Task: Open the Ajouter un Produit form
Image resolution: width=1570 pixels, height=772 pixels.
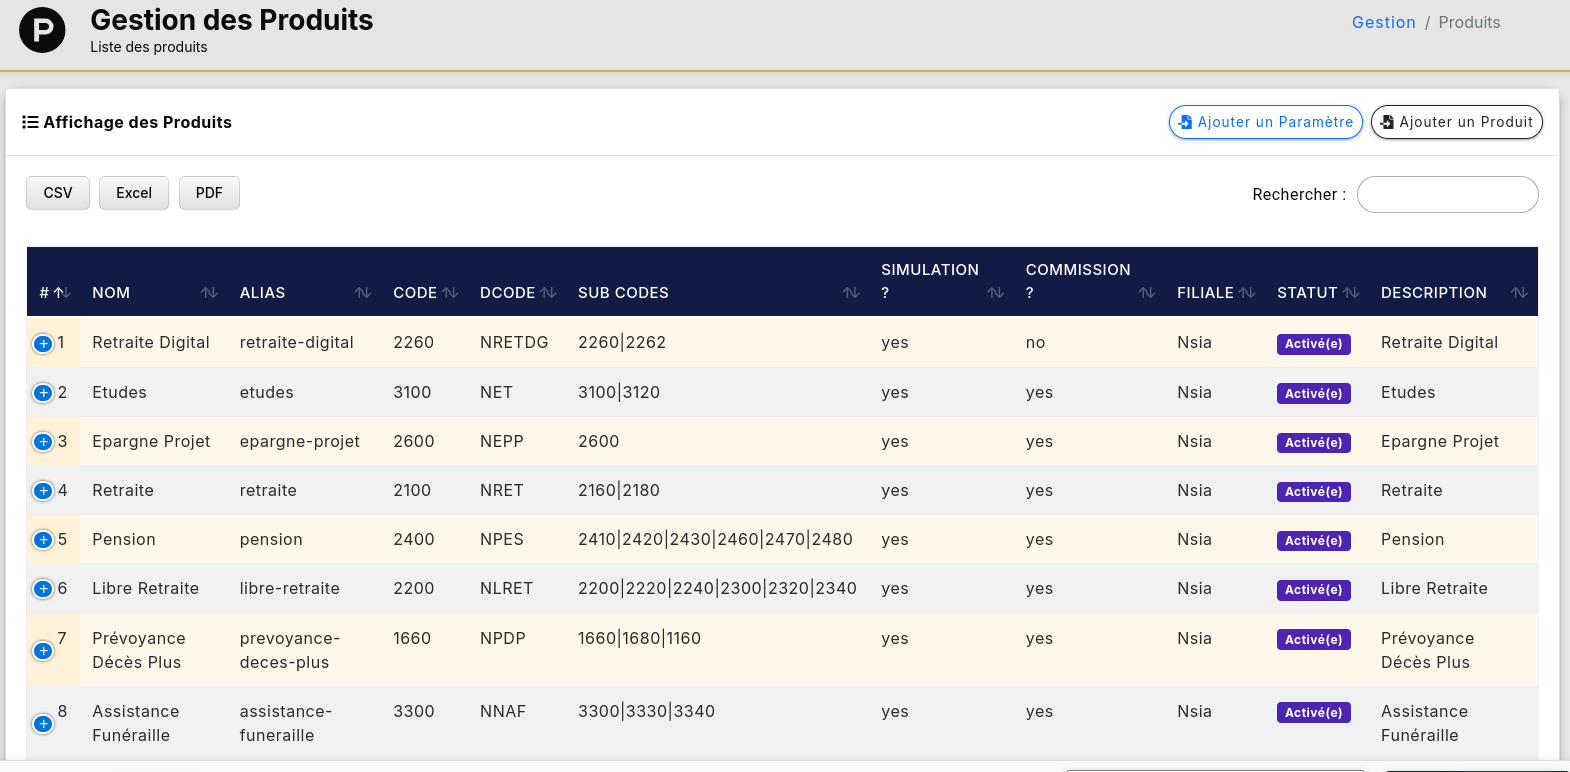Action: point(1456,122)
